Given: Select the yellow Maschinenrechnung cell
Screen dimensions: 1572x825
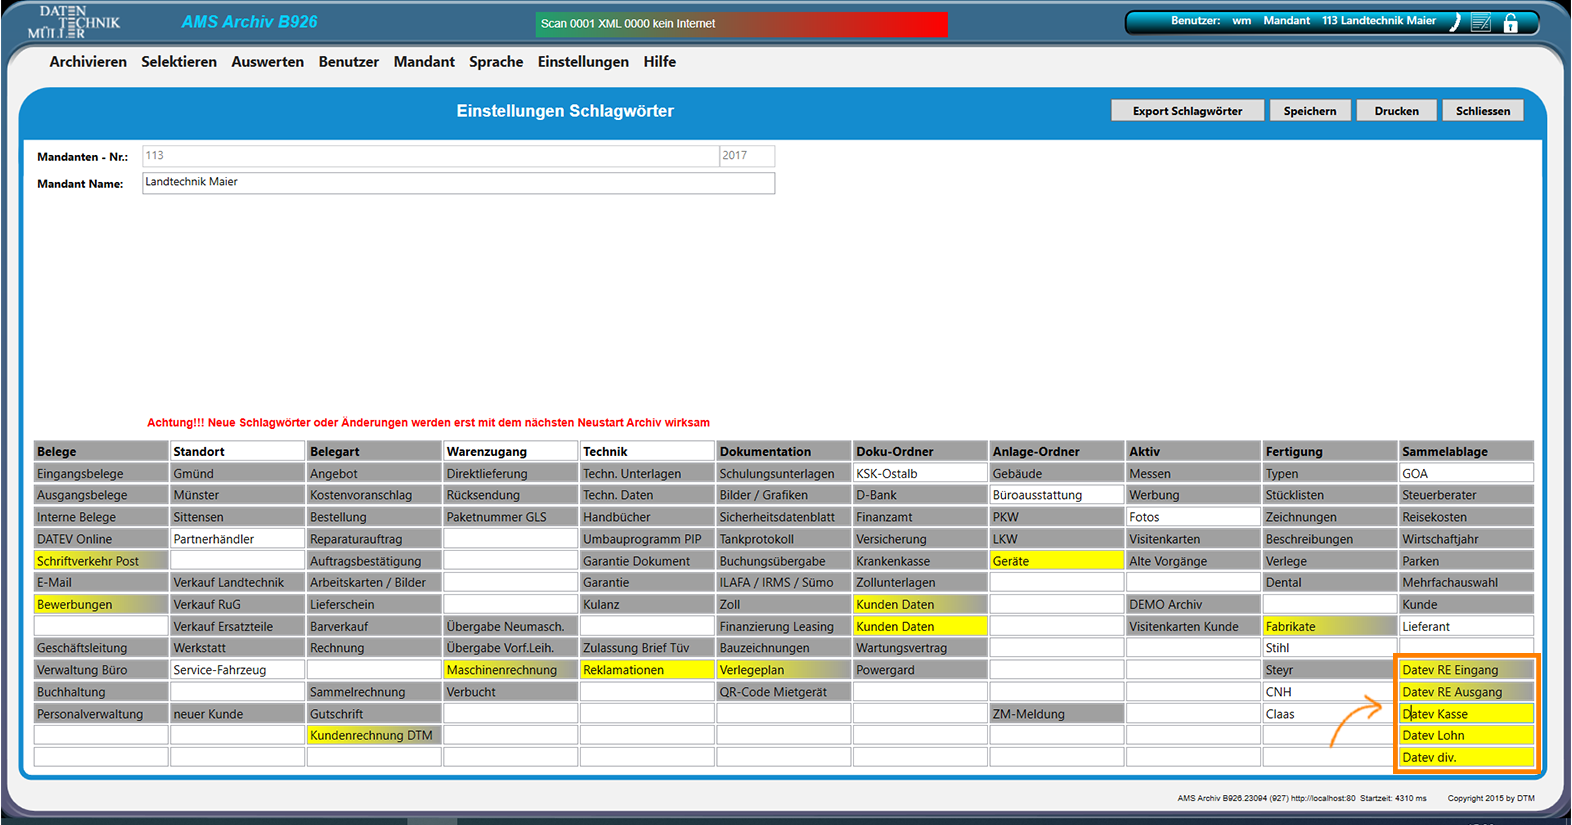Looking at the screenshot, I should pyautogui.click(x=509, y=670).
